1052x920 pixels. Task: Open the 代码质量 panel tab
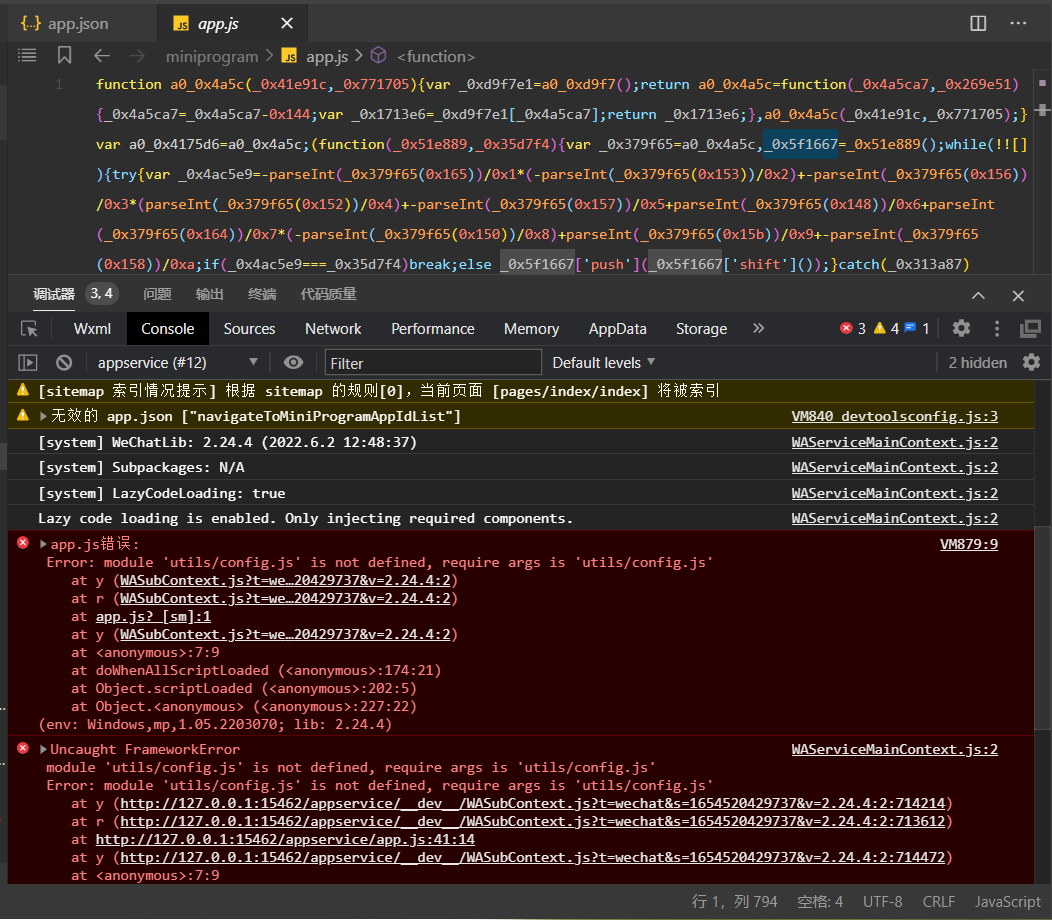[x=328, y=295]
